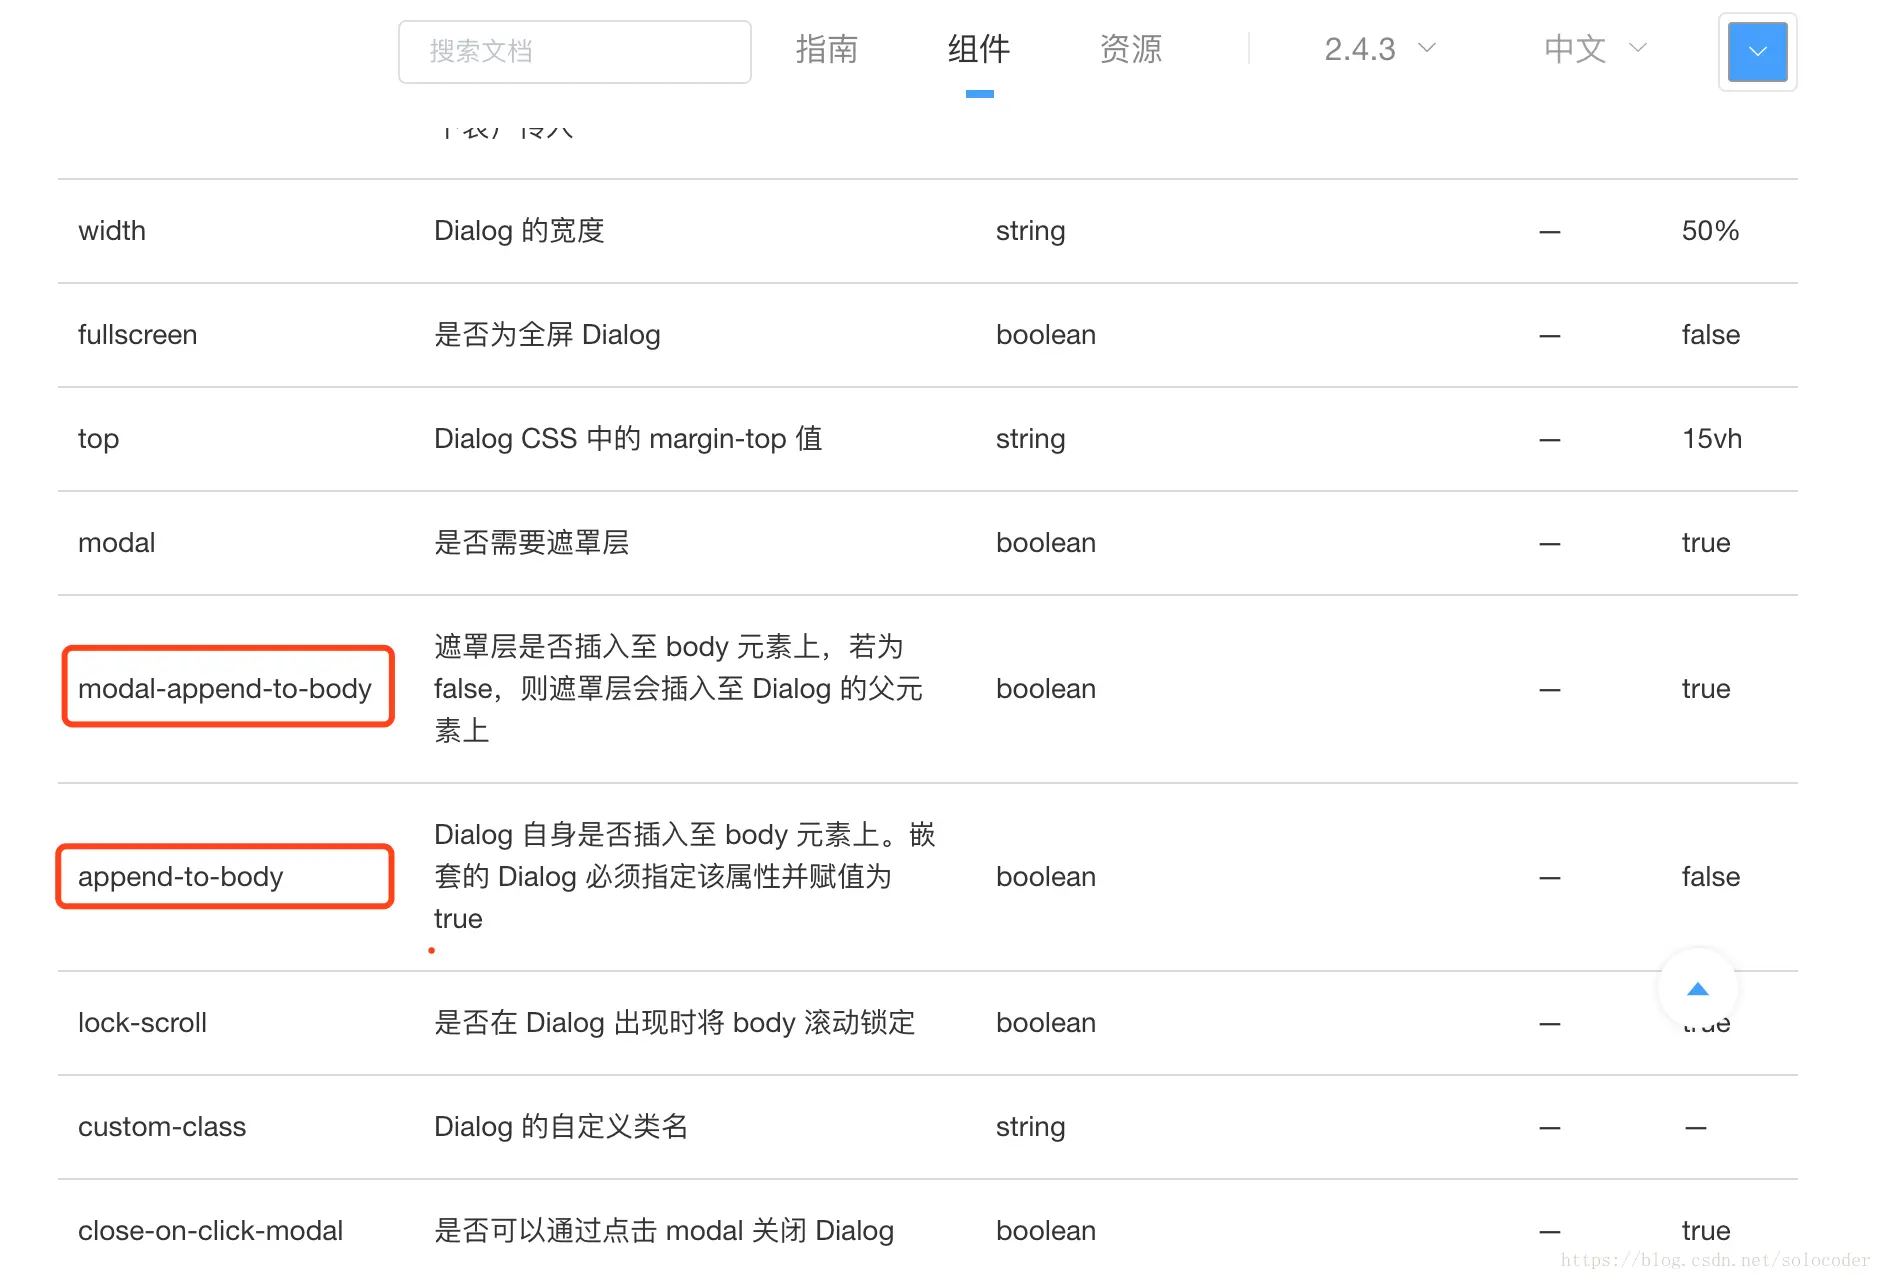Screen dimensions: 1882x1280
Task: Open the 2.4.3 version dropdown
Action: [1380, 49]
